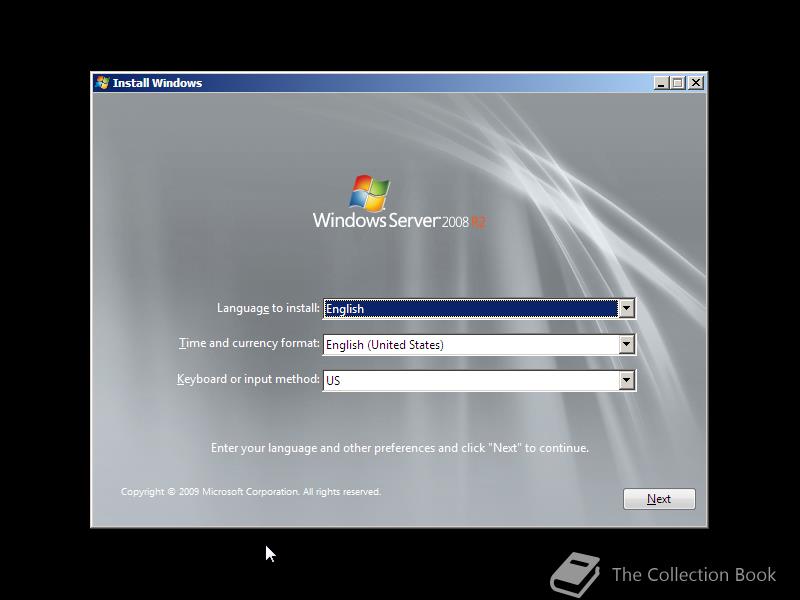Click the Install Windows title text
This screenshot has width=800, height=600.
pyautogui.click(x=157, y=83)
